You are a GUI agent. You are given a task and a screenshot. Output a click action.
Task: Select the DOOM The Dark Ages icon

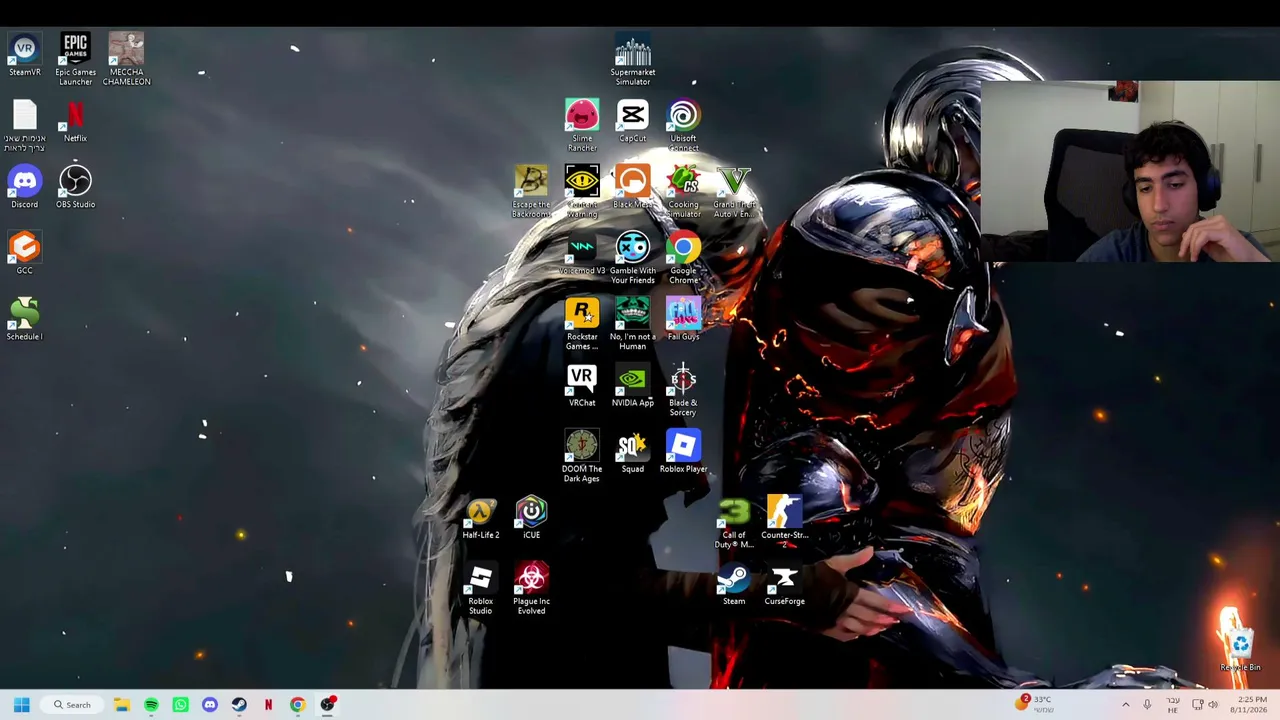(x=582, y=456)
